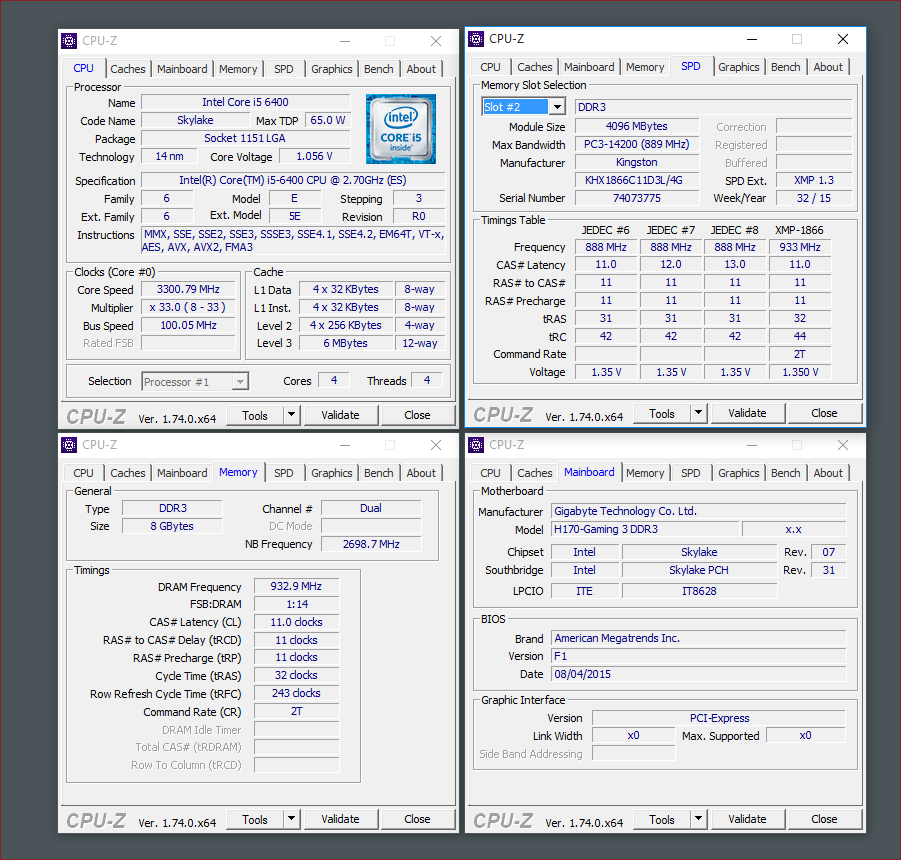Viewport: 901px width, 860px height.
Task: Click the processor name 'Intel Core i5 6400'
Action: [x=245, y=102]
